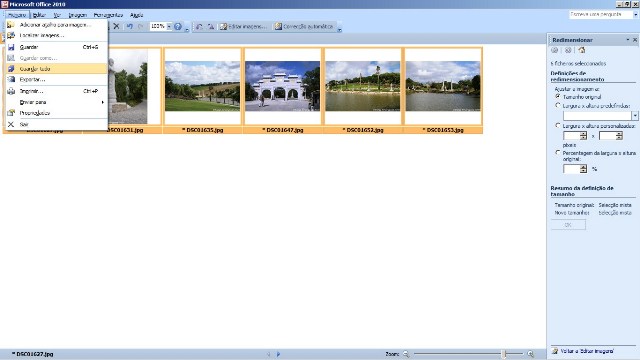Click the delete X toolbar icon

coord(116,26)
